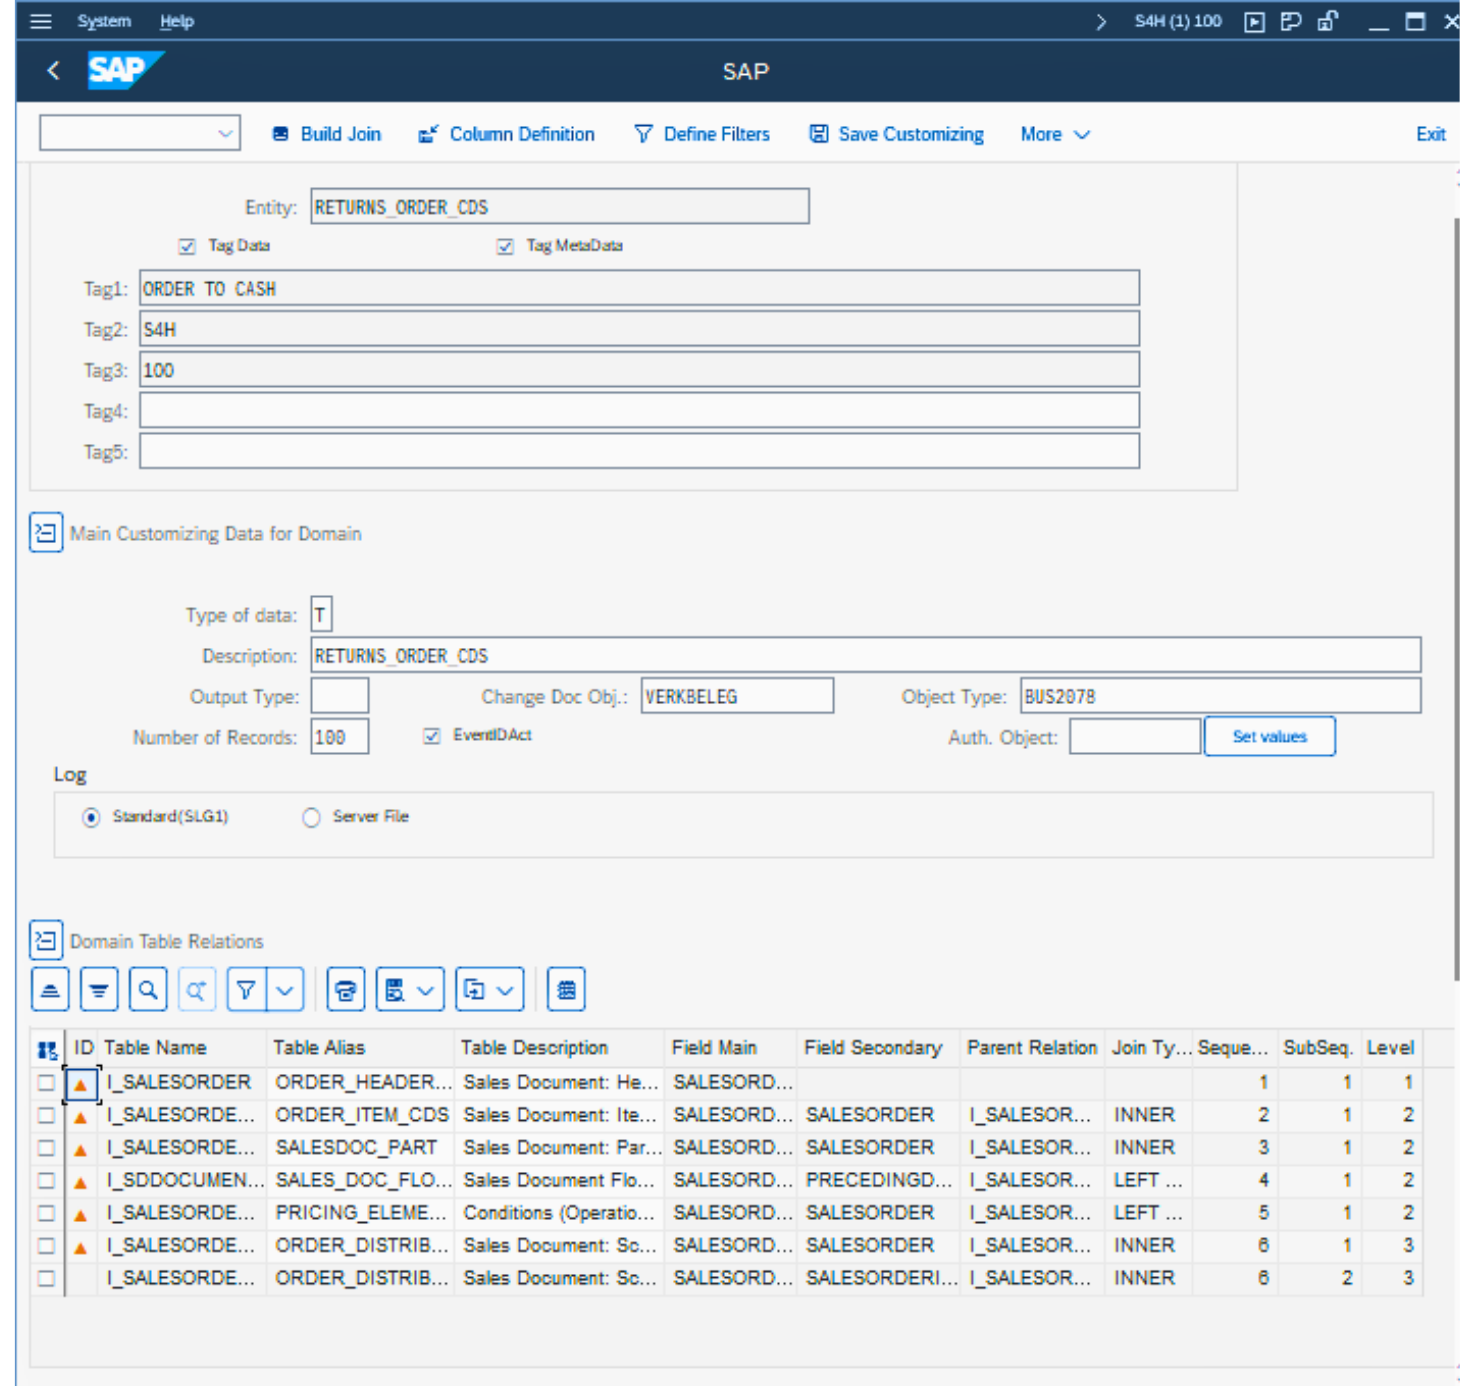Click the Set Filter funnel icon

[246, 990]
